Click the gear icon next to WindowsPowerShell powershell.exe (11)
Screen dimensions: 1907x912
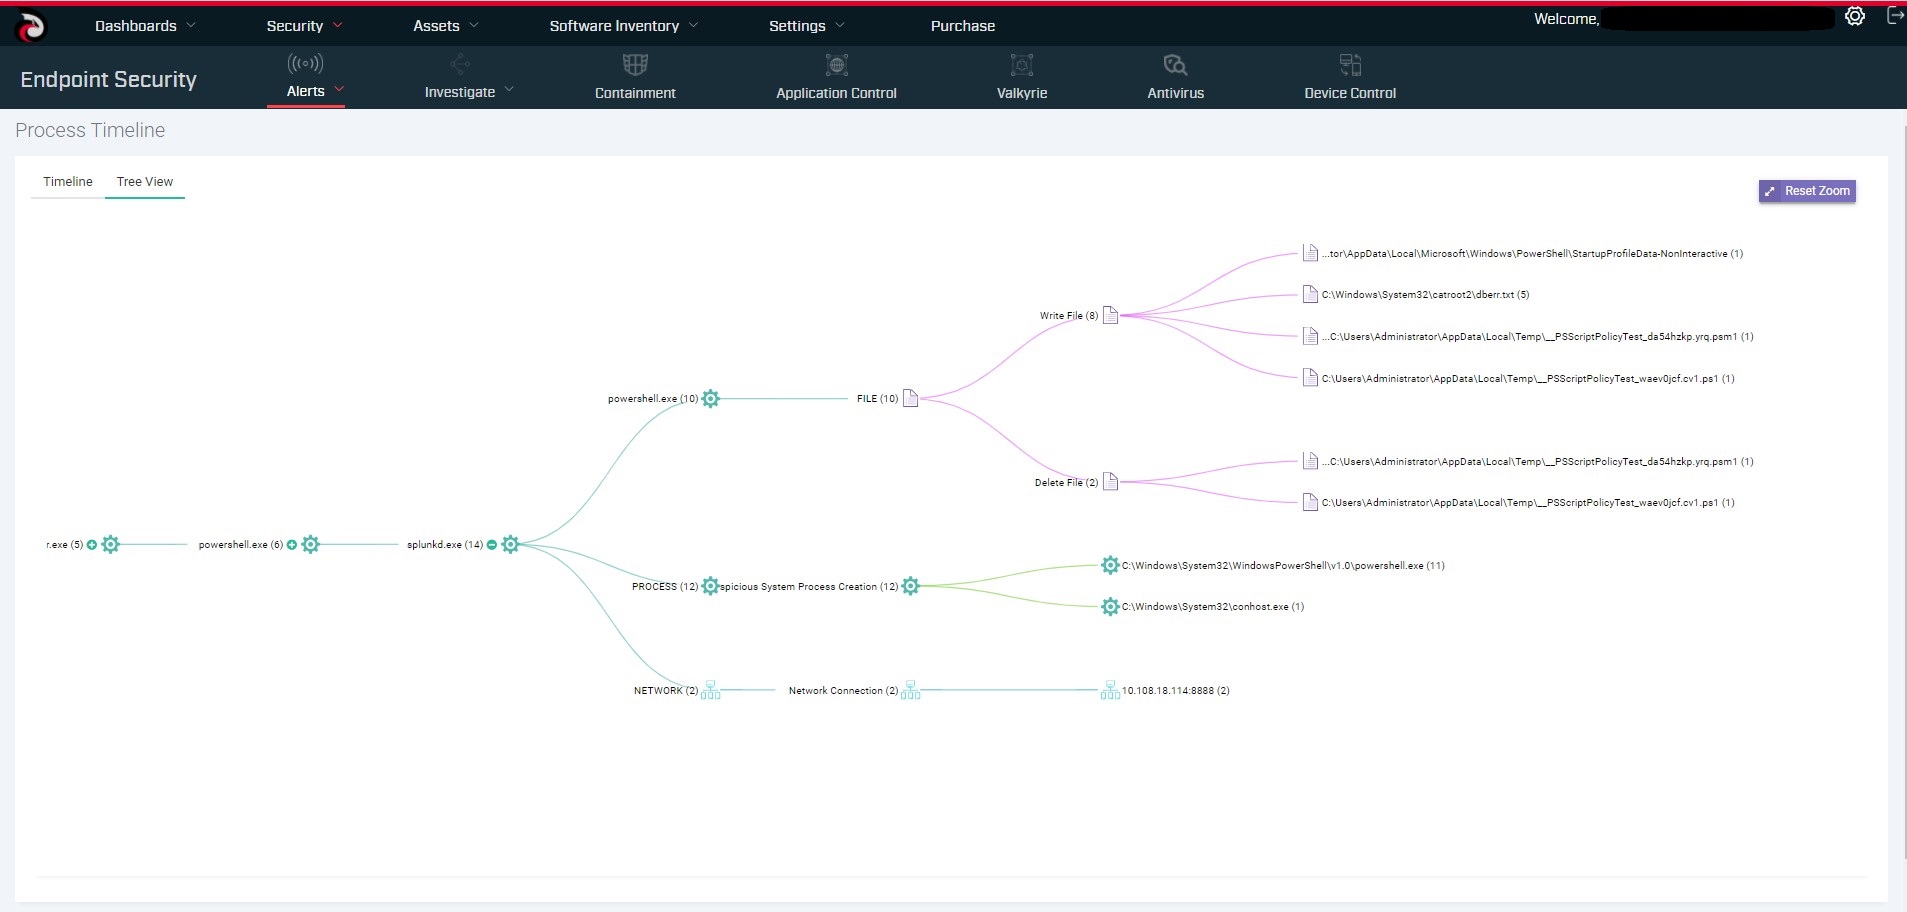(x=1110, y=566)
